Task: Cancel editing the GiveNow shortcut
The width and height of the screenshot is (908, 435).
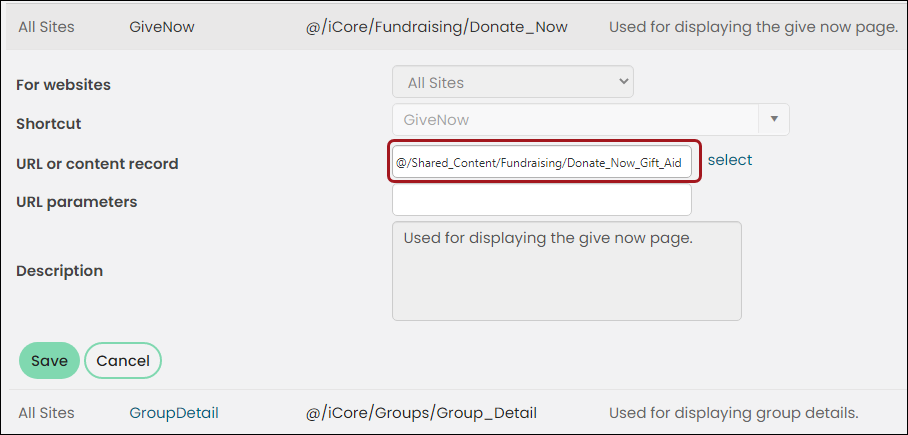Action: click(x=123, y=361)
